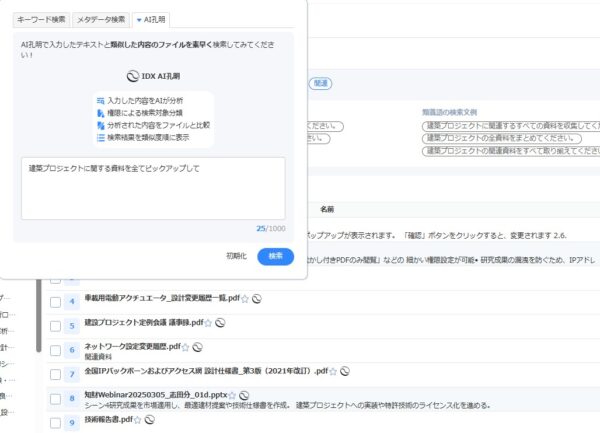Image resolution: width=600 pixels, height=433 pixels.
Task: Click row number 7 badge
Action: coord(72,374)
